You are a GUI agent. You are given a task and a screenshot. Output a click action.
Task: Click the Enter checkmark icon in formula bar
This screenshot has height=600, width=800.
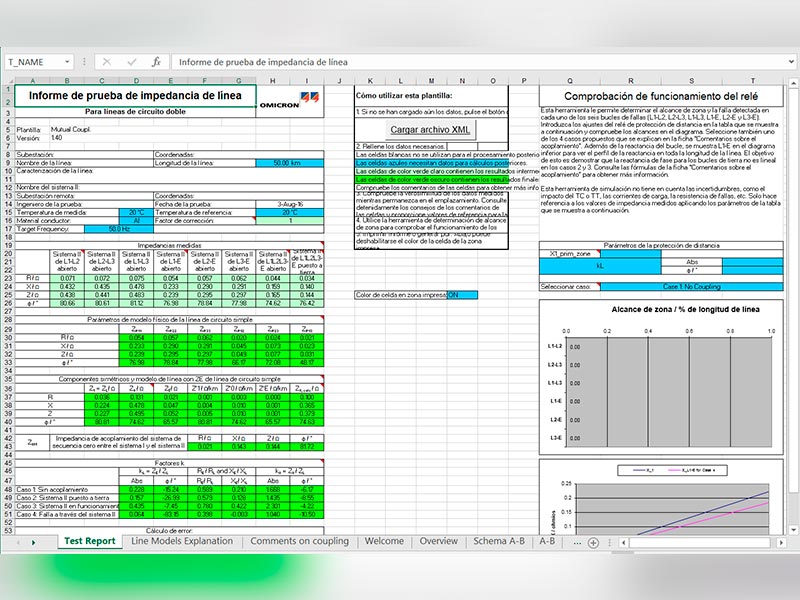(131, 62)
